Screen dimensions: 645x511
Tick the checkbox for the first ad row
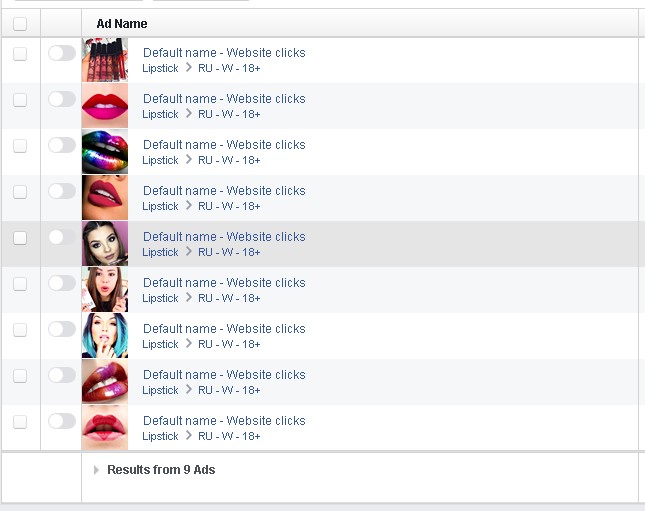(20, 54)
